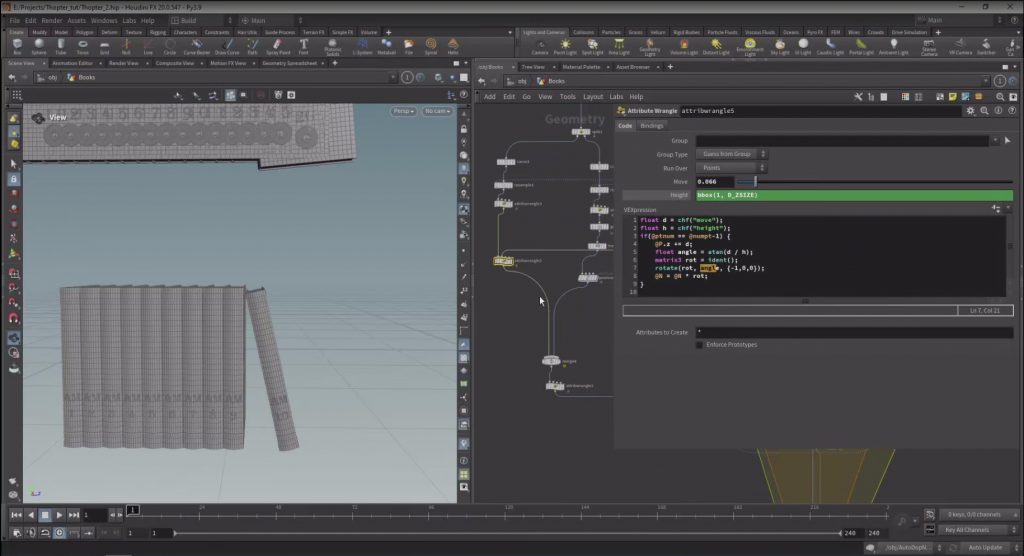
Task: Click the Move value field
Action: 714,182
